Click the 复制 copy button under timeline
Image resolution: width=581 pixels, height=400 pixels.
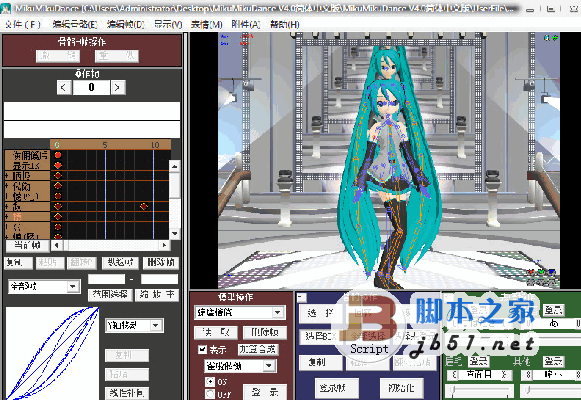18,263
